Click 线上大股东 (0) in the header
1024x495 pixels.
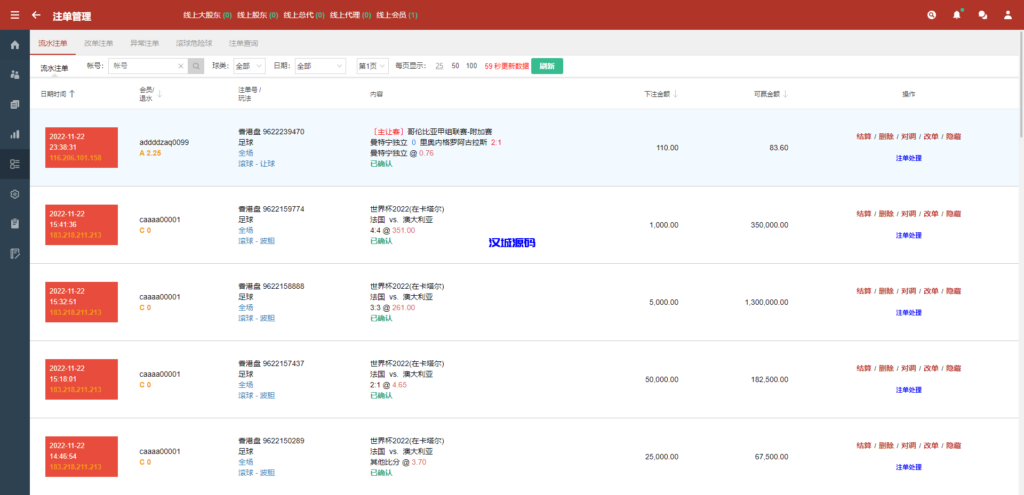click(x=207, y=15)
